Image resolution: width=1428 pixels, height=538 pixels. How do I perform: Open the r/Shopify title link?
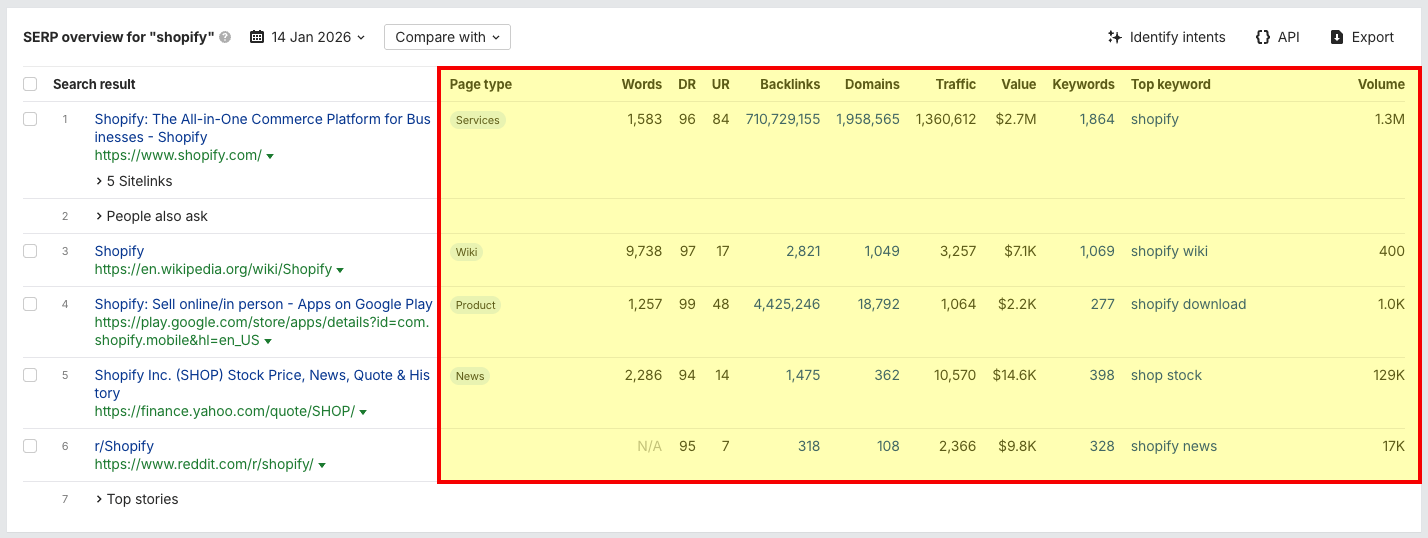click(x=124, y=446)
